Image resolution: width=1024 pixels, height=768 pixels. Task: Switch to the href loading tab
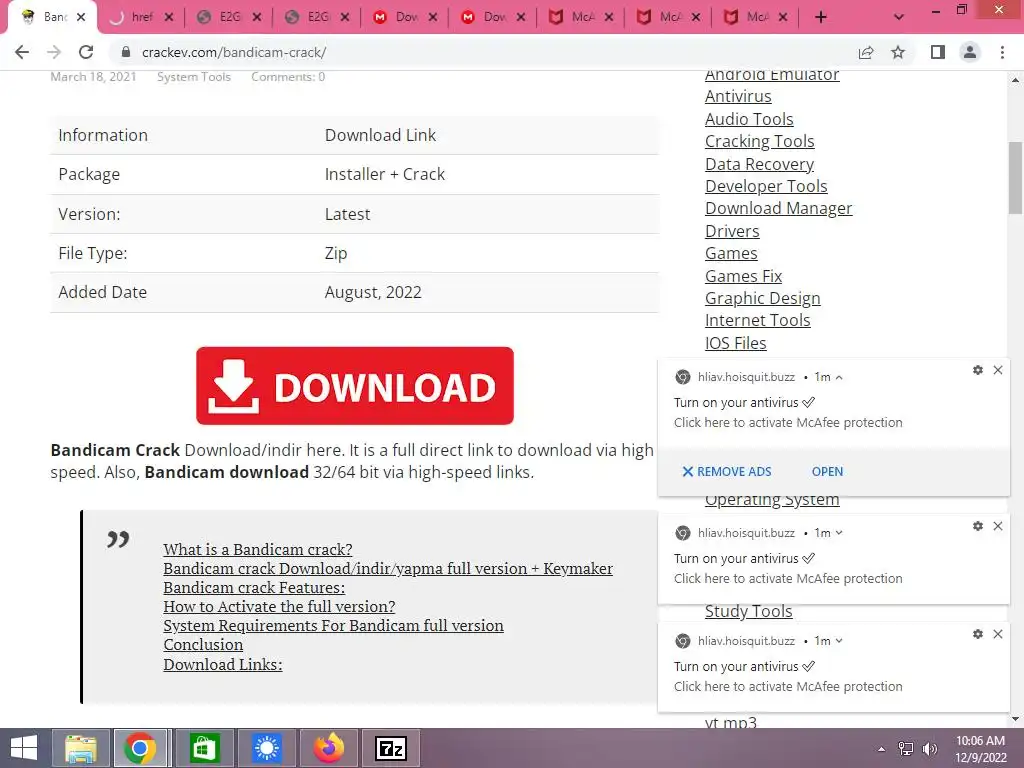tap(140, 18)
